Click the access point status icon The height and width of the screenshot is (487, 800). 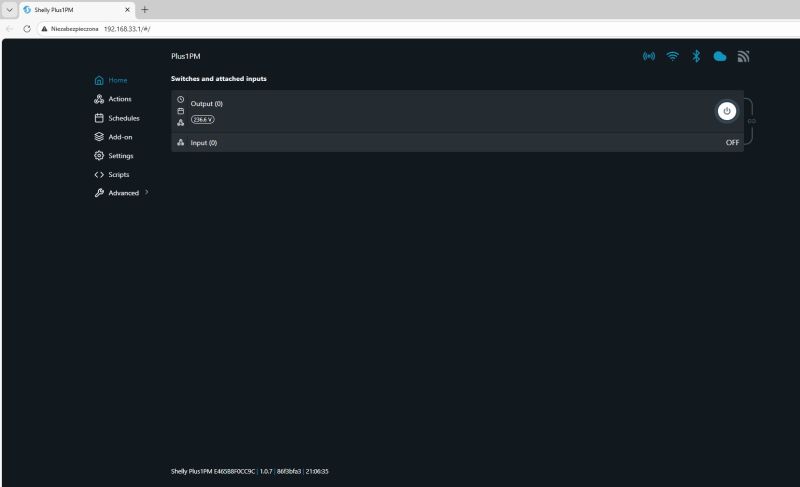pyautogui.click(x=649, y=56)
